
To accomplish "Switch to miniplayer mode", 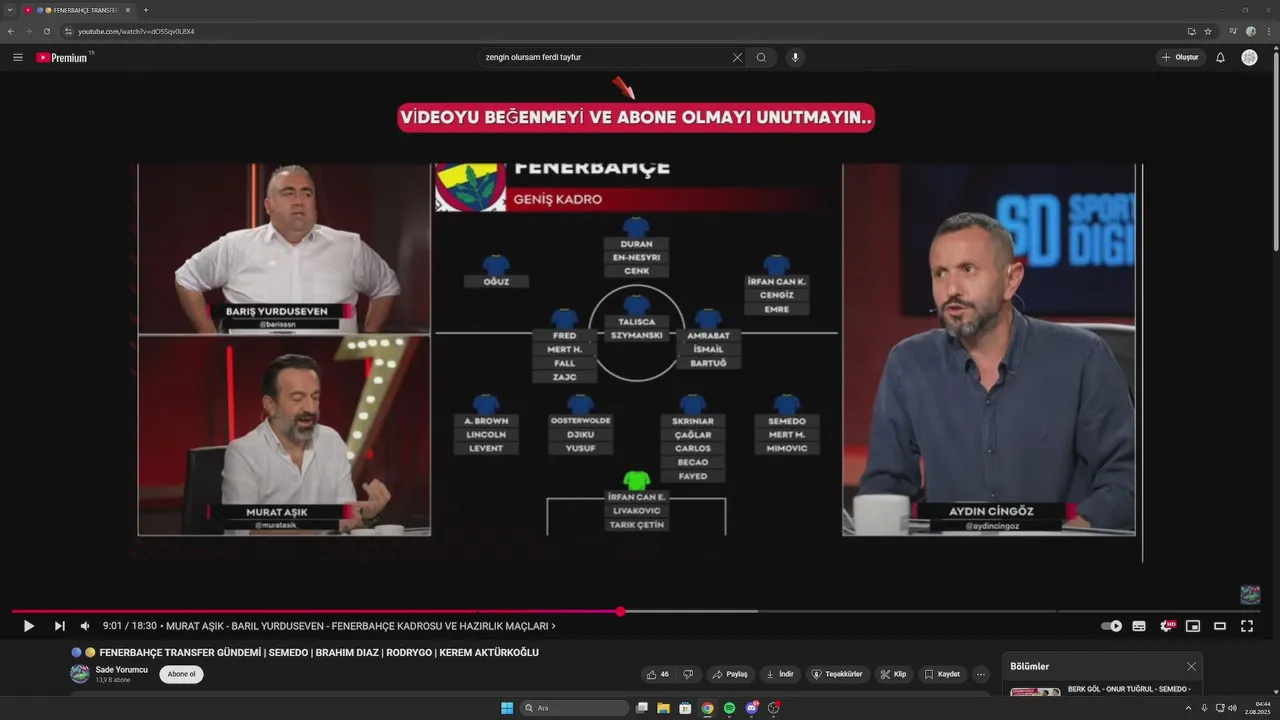I will (x=1193, y=626).
